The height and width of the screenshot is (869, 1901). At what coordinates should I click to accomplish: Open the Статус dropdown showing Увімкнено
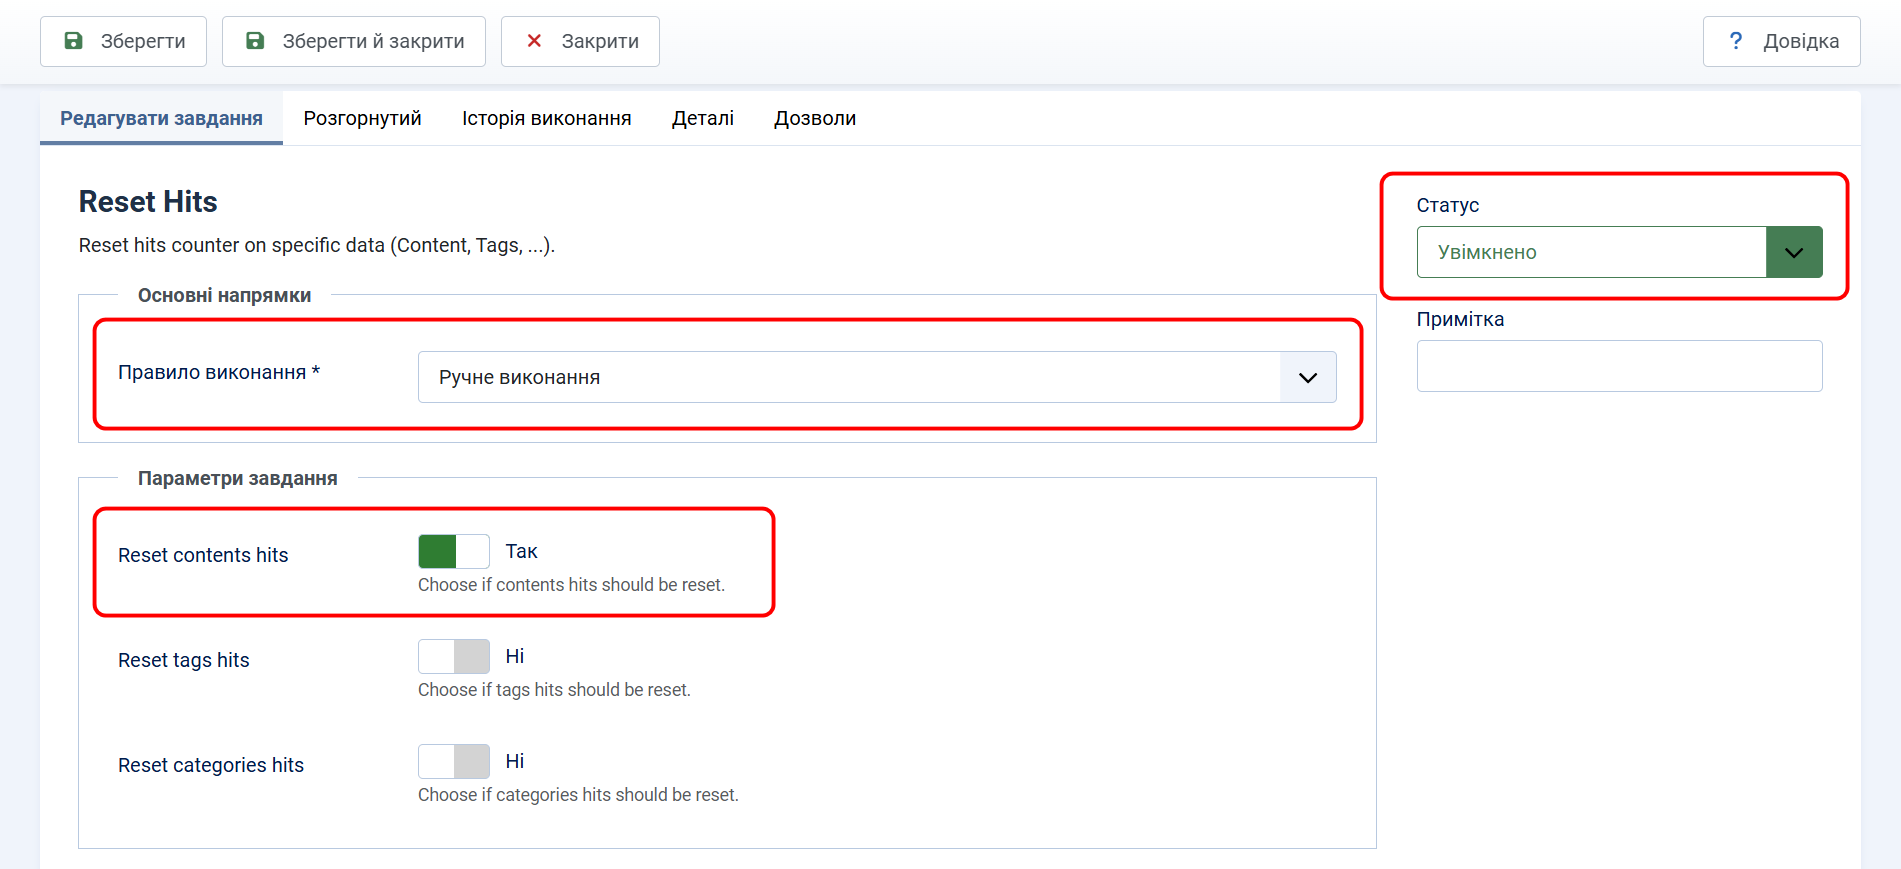[x=1619, y=252]
